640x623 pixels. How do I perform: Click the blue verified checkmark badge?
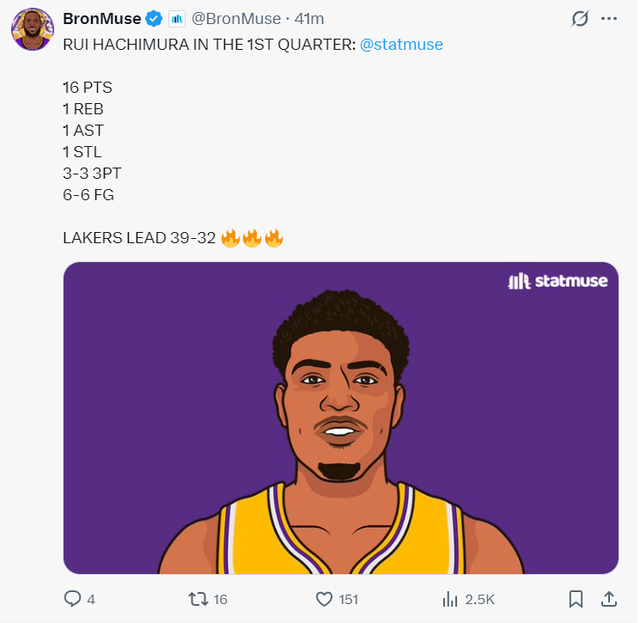click(153, 19)
